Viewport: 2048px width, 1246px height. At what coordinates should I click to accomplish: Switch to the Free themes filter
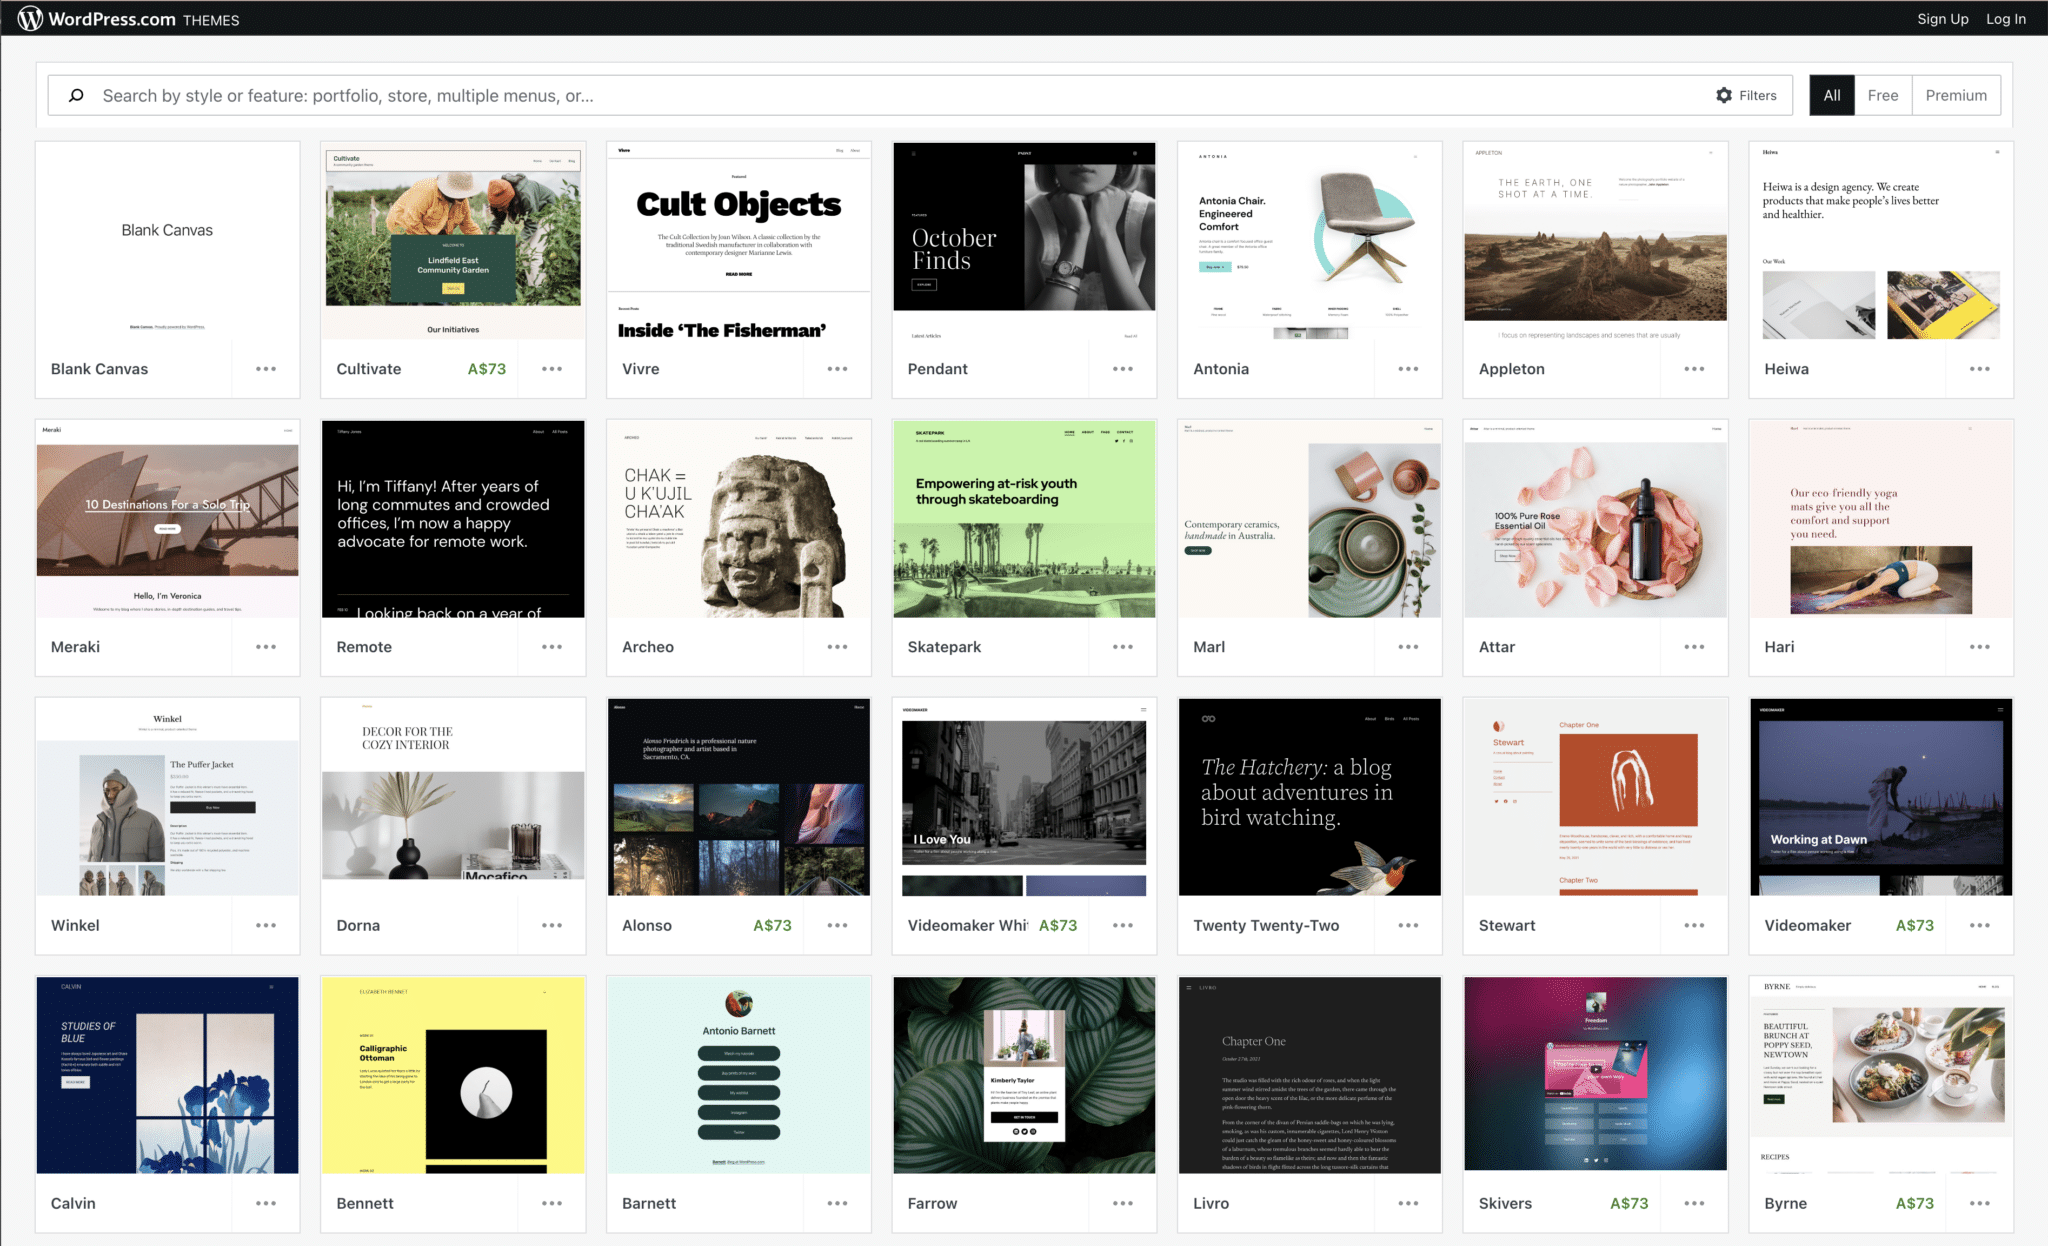1882,96
